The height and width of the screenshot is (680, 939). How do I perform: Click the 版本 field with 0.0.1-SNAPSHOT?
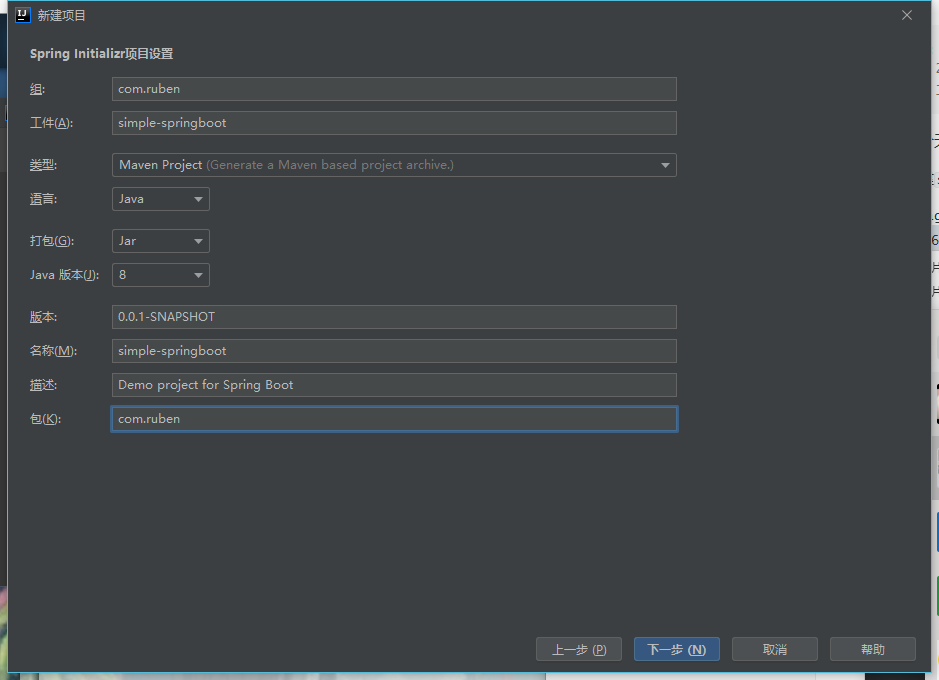394,317
